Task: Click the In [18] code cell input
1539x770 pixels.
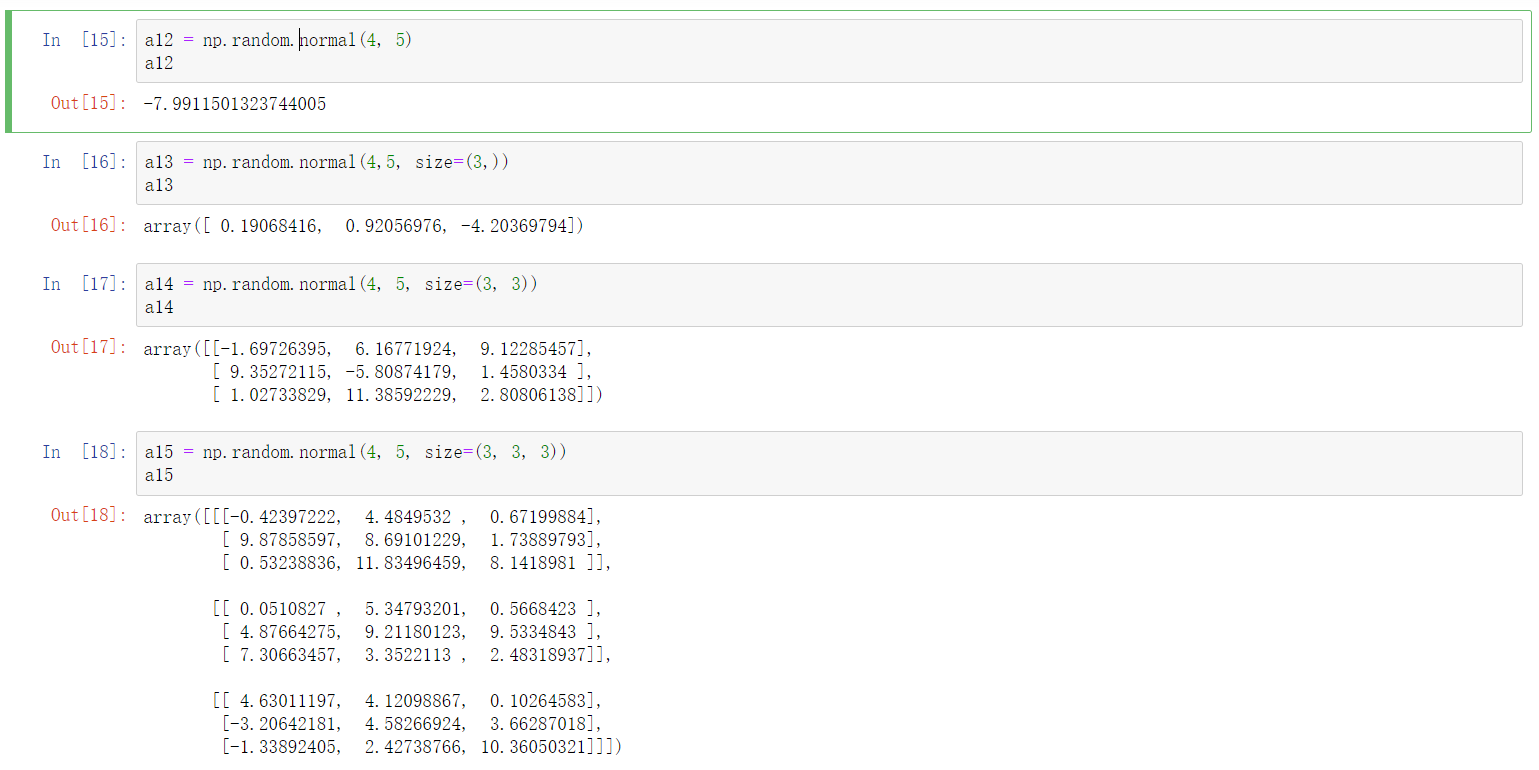Action: [x=829, y=463]
